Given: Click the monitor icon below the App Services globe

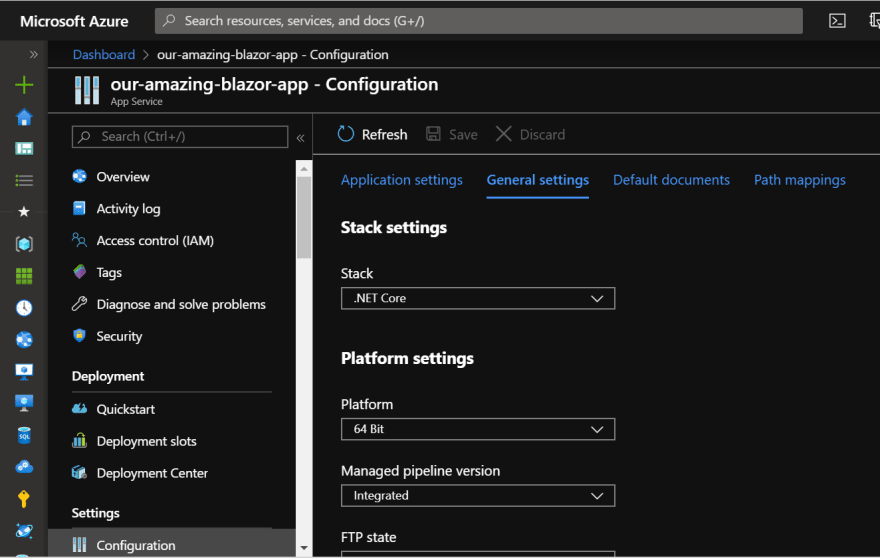Looking at the screenshot, I should (x=24, y=372).
